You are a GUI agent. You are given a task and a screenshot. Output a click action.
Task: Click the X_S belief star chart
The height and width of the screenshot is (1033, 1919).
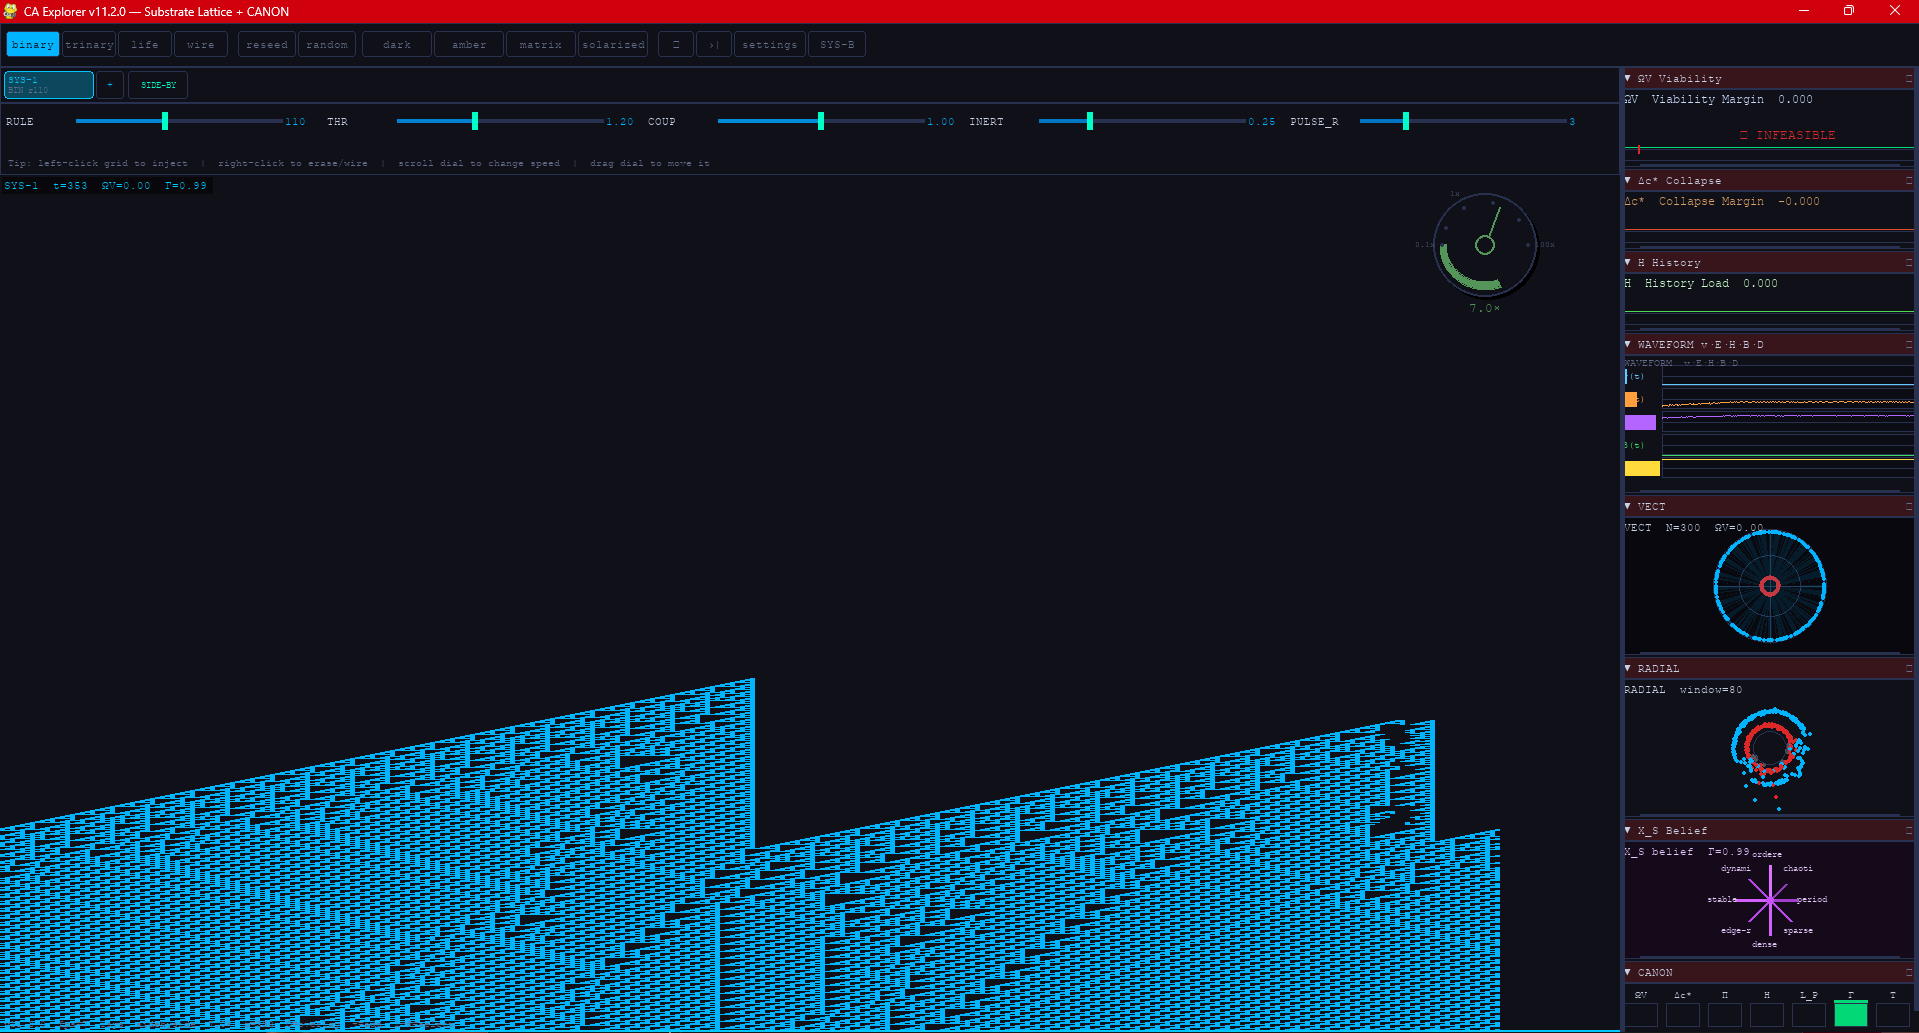pyautogui.click(x=1770, y=900)
